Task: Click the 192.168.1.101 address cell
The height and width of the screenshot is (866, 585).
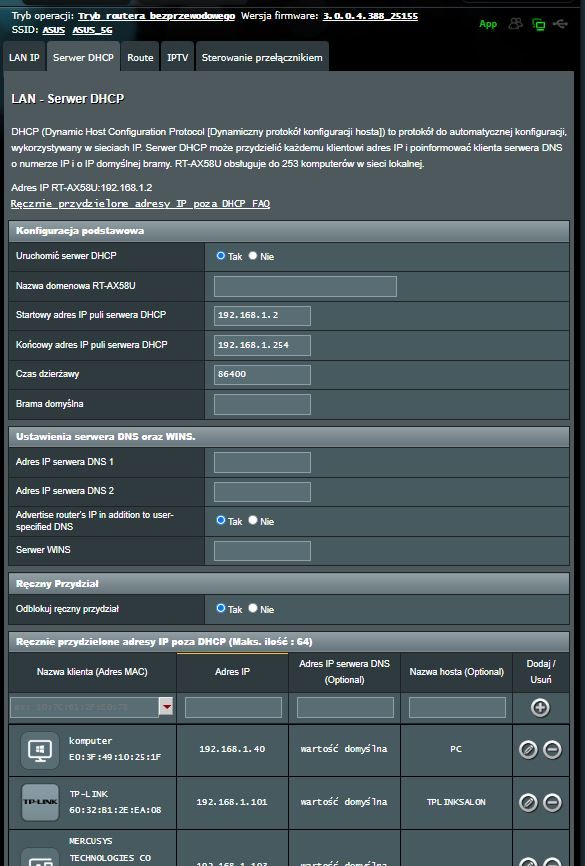Action: click(x=232, y=801)
